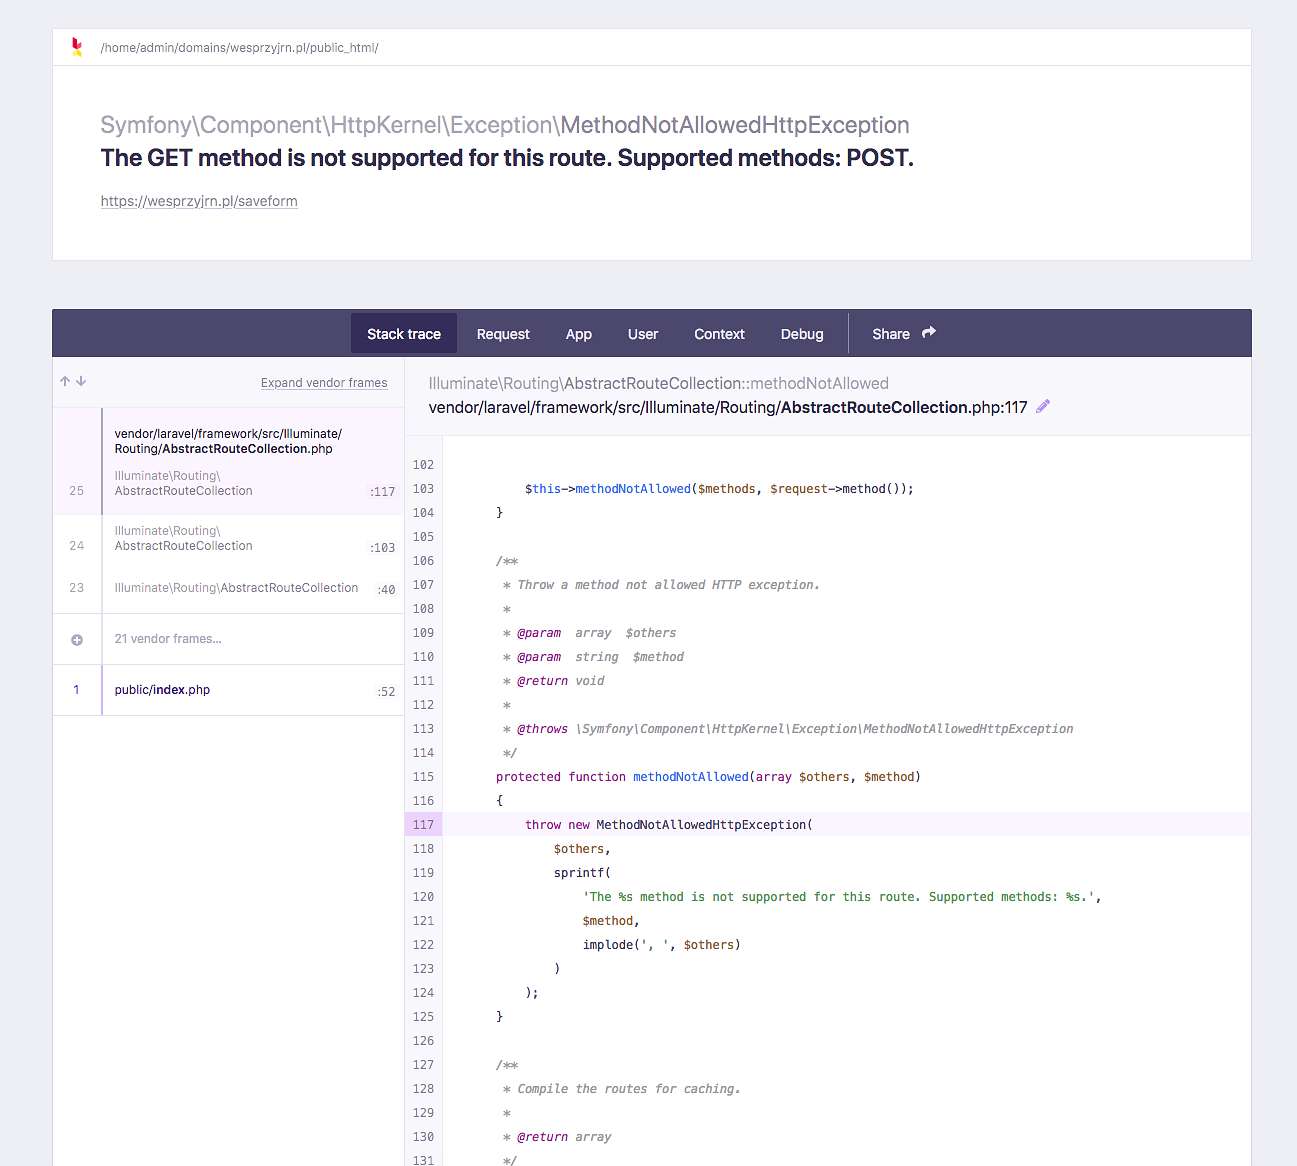1297x1166 pixels.
Task: Select frame 1 public/index.php
Action: coord(229,690)
